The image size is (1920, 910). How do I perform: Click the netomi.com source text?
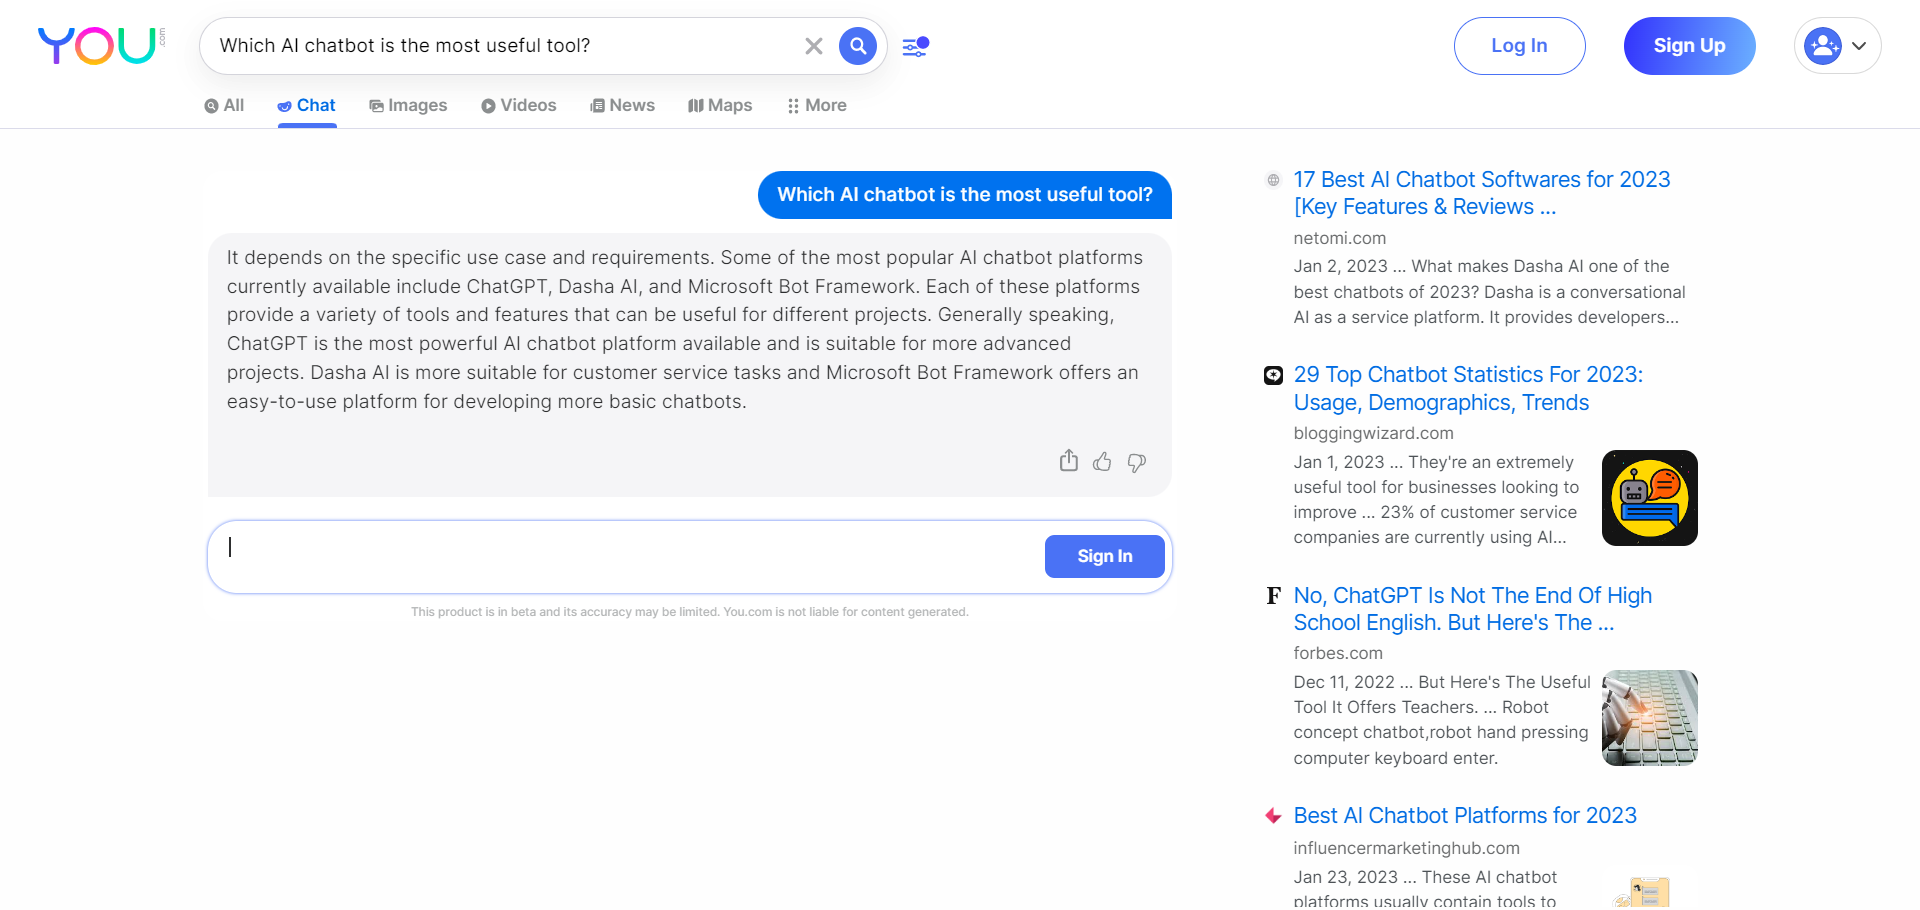pyautogui.click(x=1339, y=238)
